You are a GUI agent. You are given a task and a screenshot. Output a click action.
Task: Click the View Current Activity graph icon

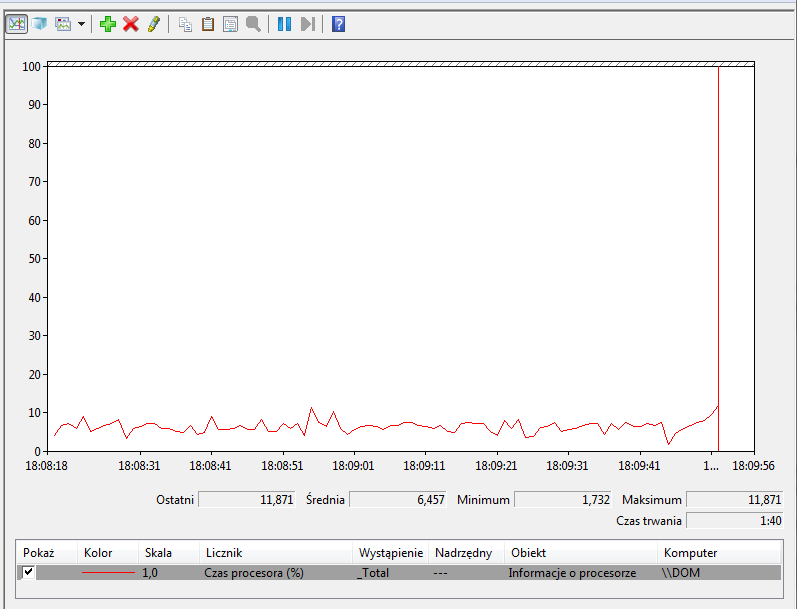point(16,23)
